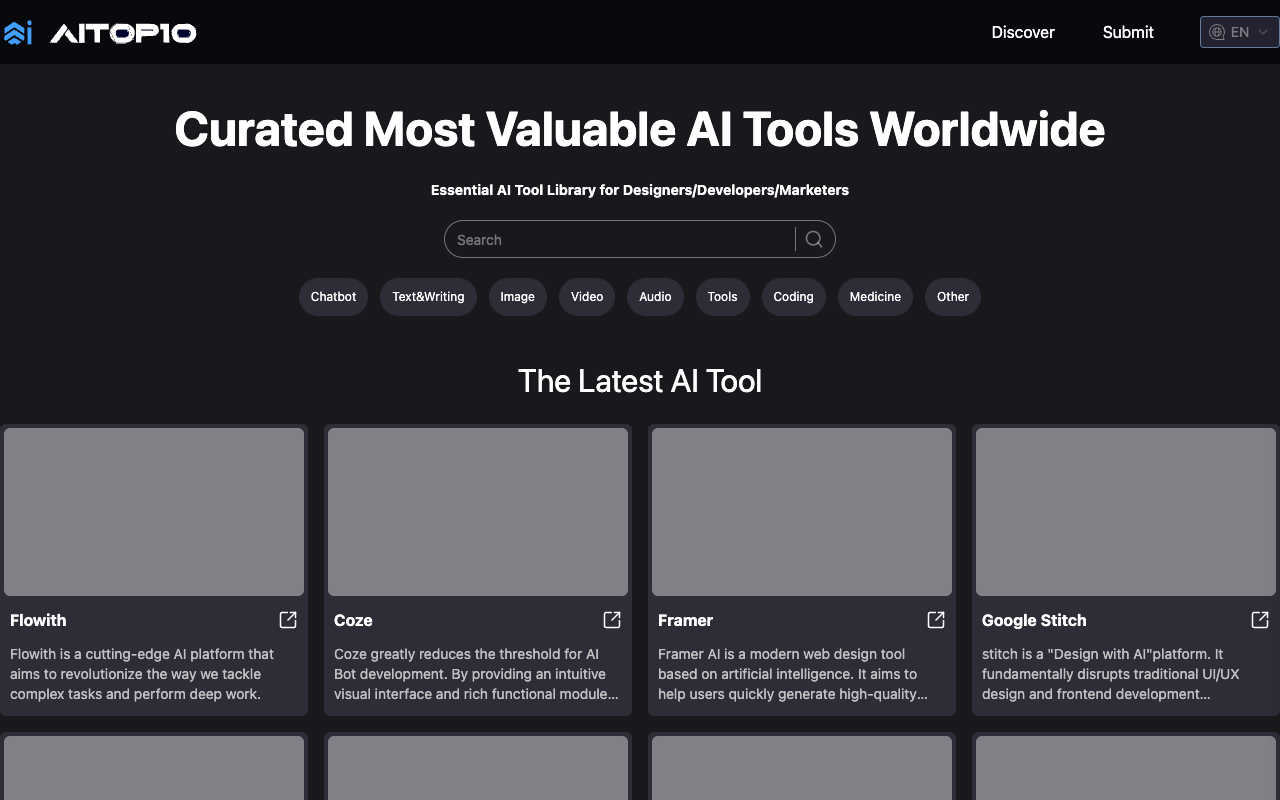Screen dimensions: 1280x800
Task: Expand the EN language dropdown
Action: [x=1239, y=32]
